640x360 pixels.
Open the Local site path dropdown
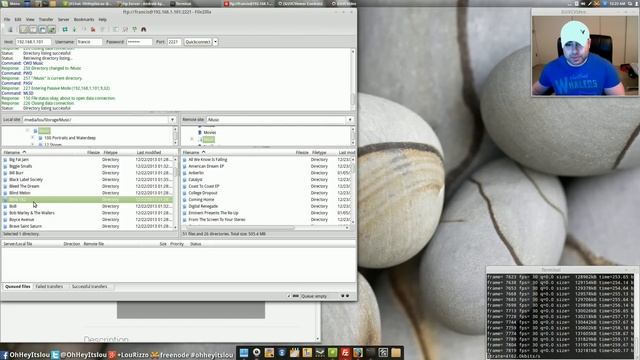point(172,120)
